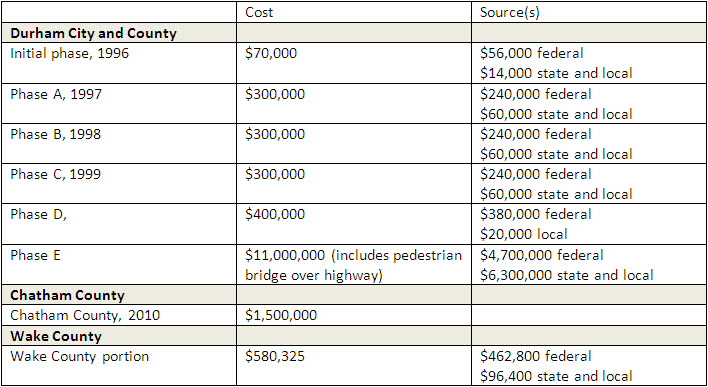The width and height of the screenshot is (708, 387).
Task: Click the Phase B, 1998 row label
Action: [56, 134]
